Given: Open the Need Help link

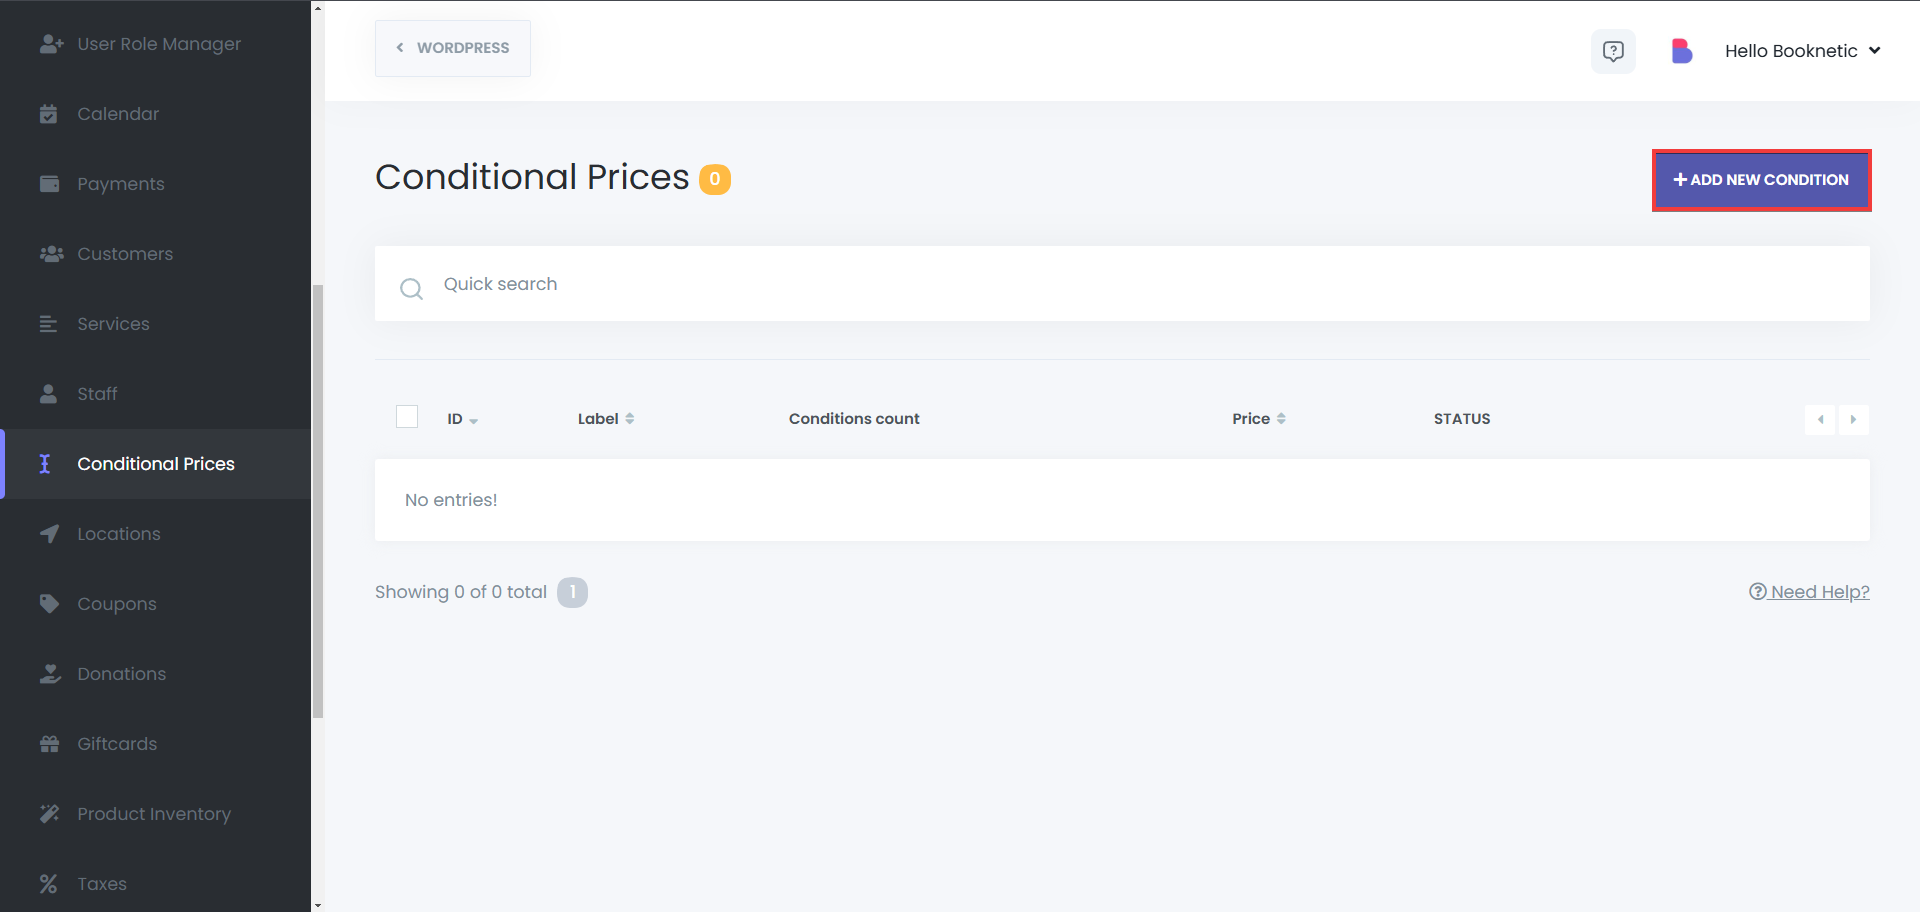Looking at the screenshot, I should pyautogui.click(x=1809, y=592).
